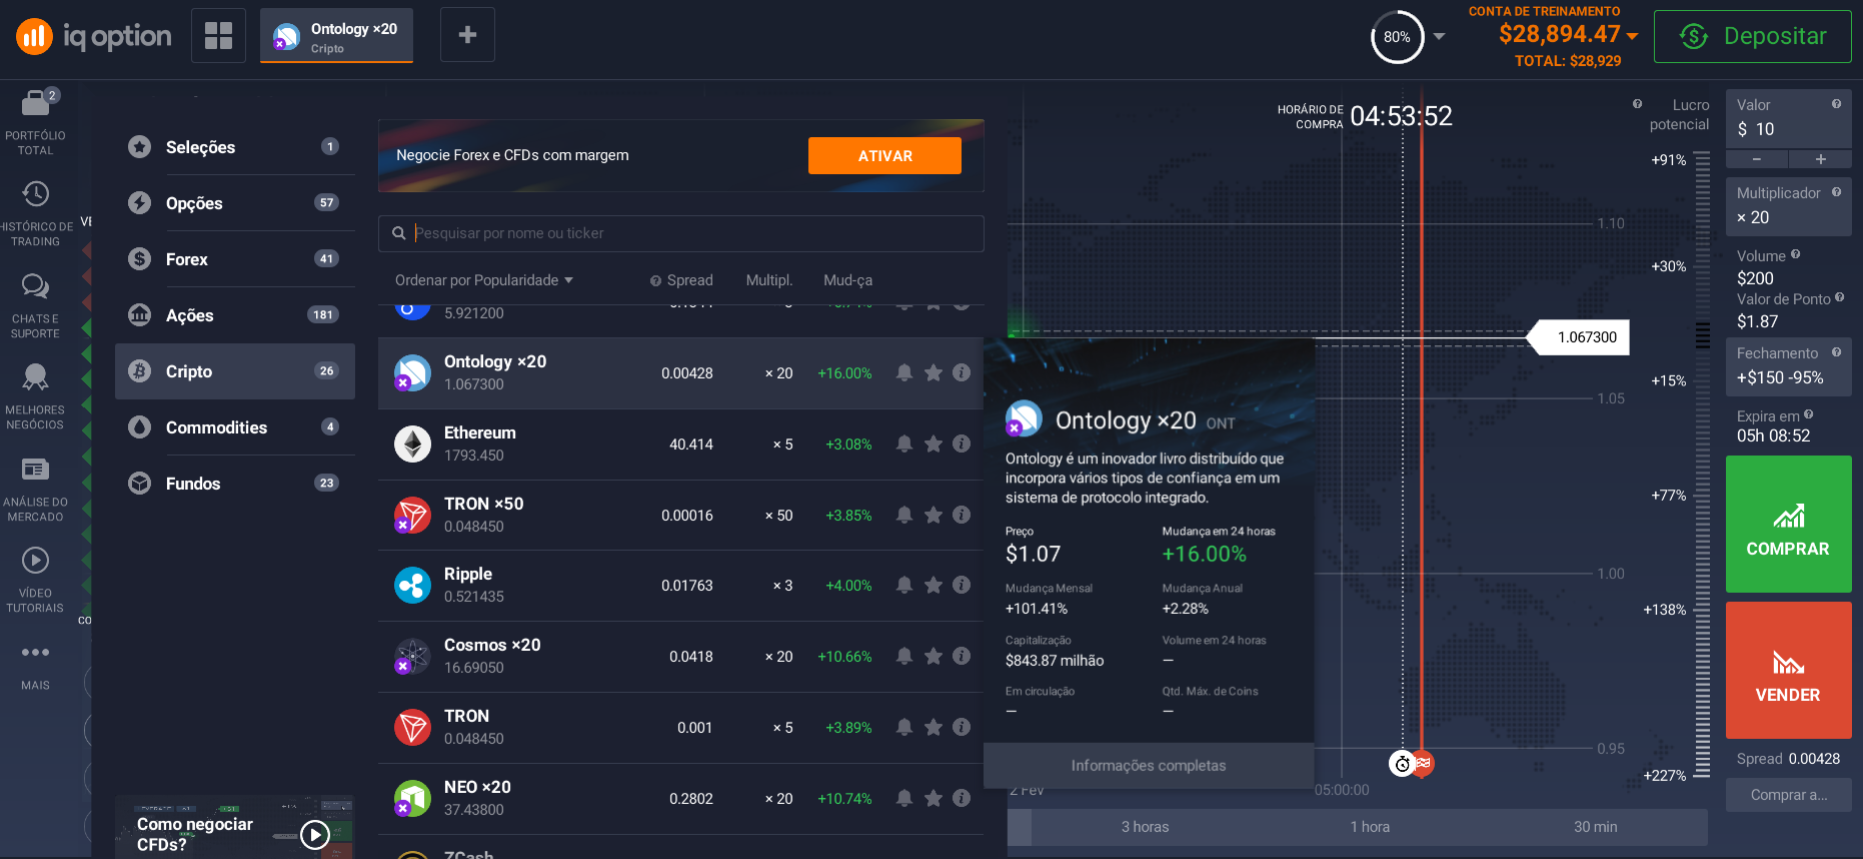
Task: Click the IQ Option logo
Action: 94,37
